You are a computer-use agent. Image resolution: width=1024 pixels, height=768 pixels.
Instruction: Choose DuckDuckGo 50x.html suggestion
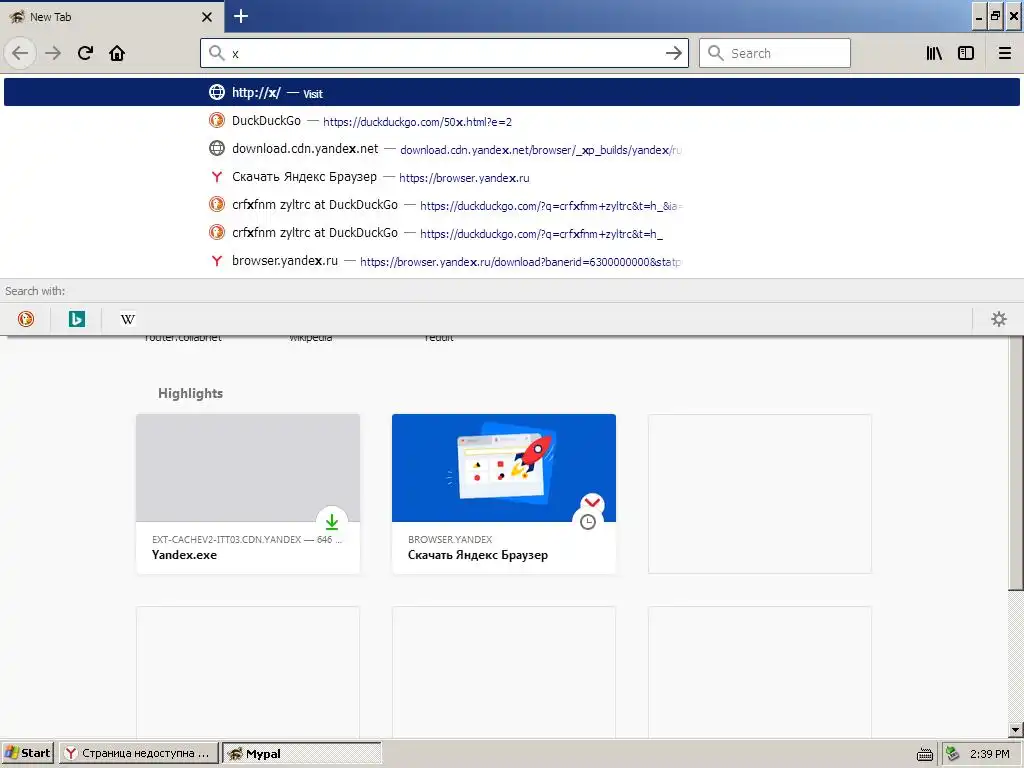511,121
